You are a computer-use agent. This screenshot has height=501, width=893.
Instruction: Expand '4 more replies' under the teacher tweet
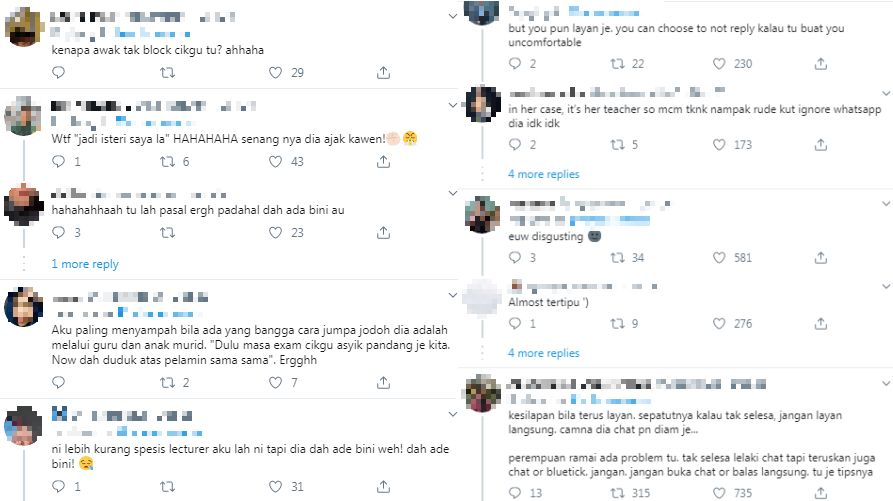click(x=543, y=174)
